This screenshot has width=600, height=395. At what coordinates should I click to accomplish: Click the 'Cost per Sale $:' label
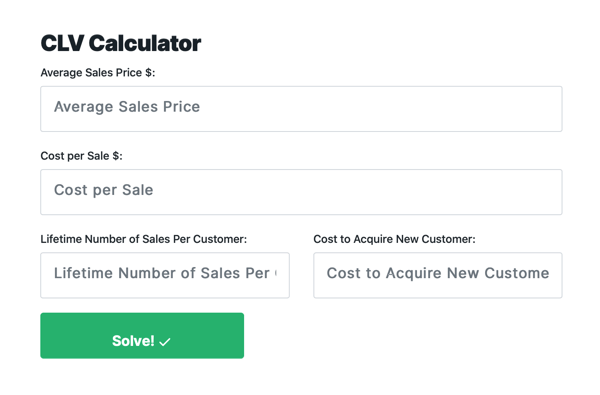(82, 156)
